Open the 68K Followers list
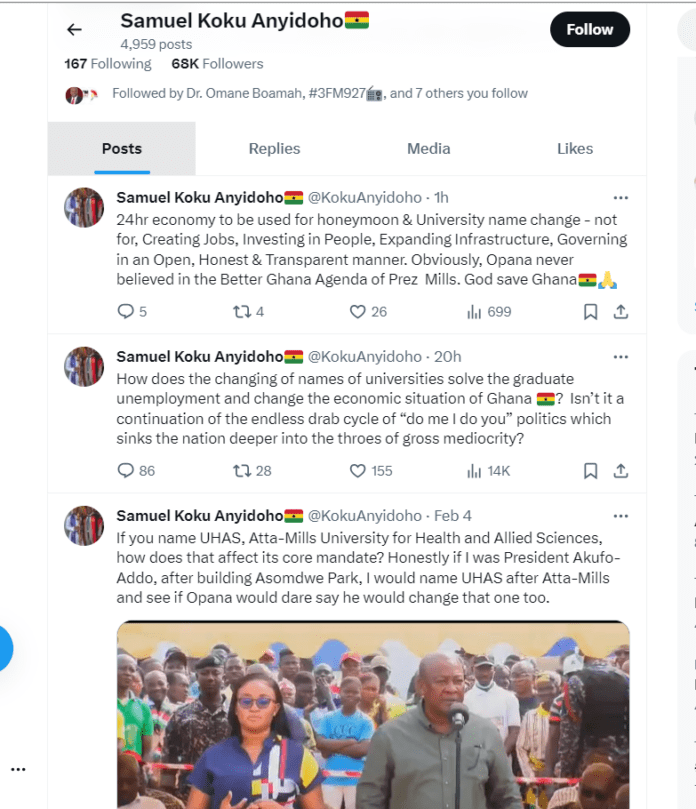Screen dimensions: 696x809 coord(217,64)
